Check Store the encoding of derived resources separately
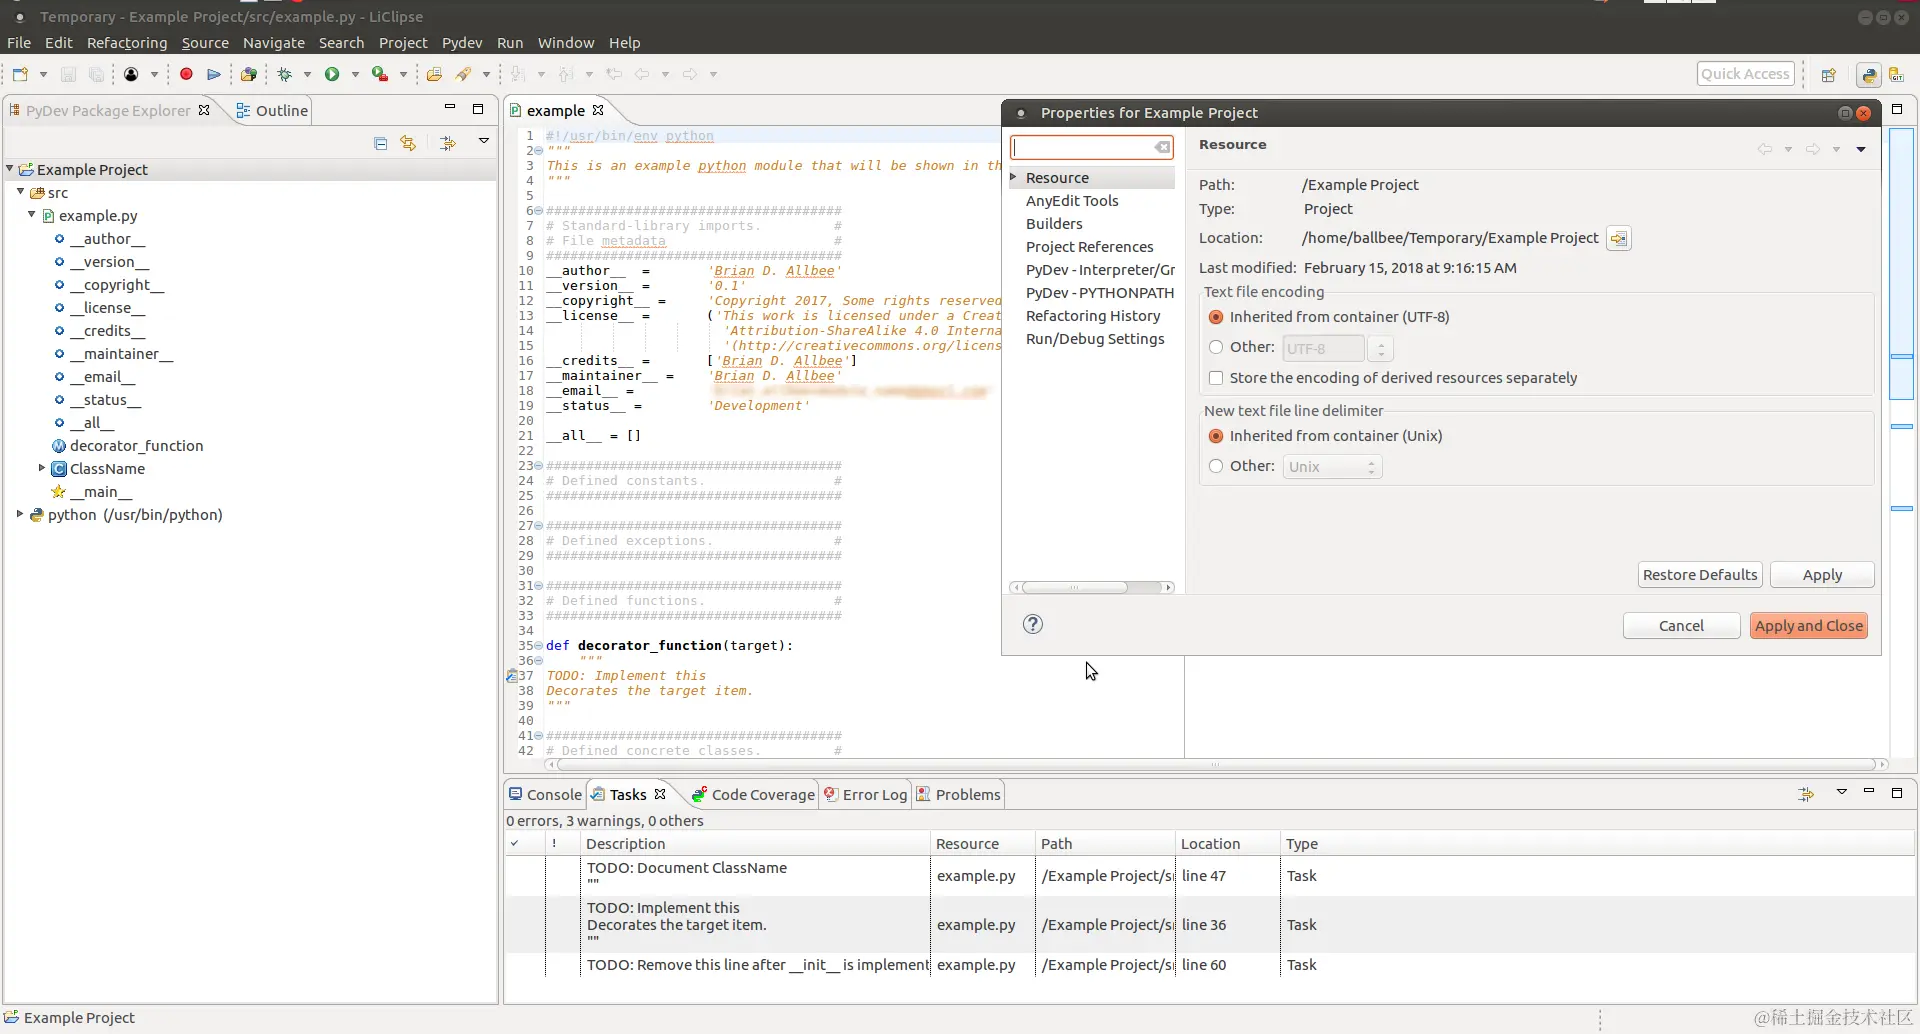Screen dimensions: 1920x1034 click(1216, 378)
